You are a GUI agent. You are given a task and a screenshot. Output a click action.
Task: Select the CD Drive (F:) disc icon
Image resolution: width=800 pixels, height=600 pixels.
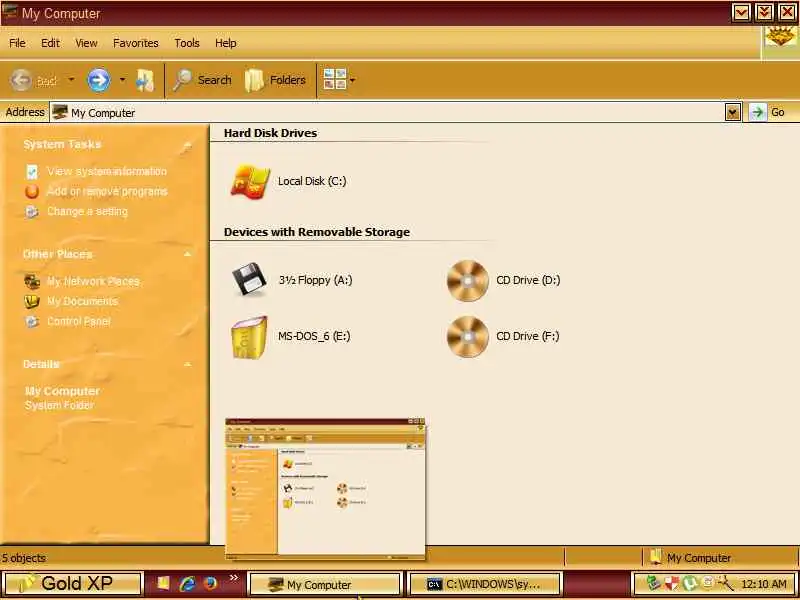tap(468, 336)
